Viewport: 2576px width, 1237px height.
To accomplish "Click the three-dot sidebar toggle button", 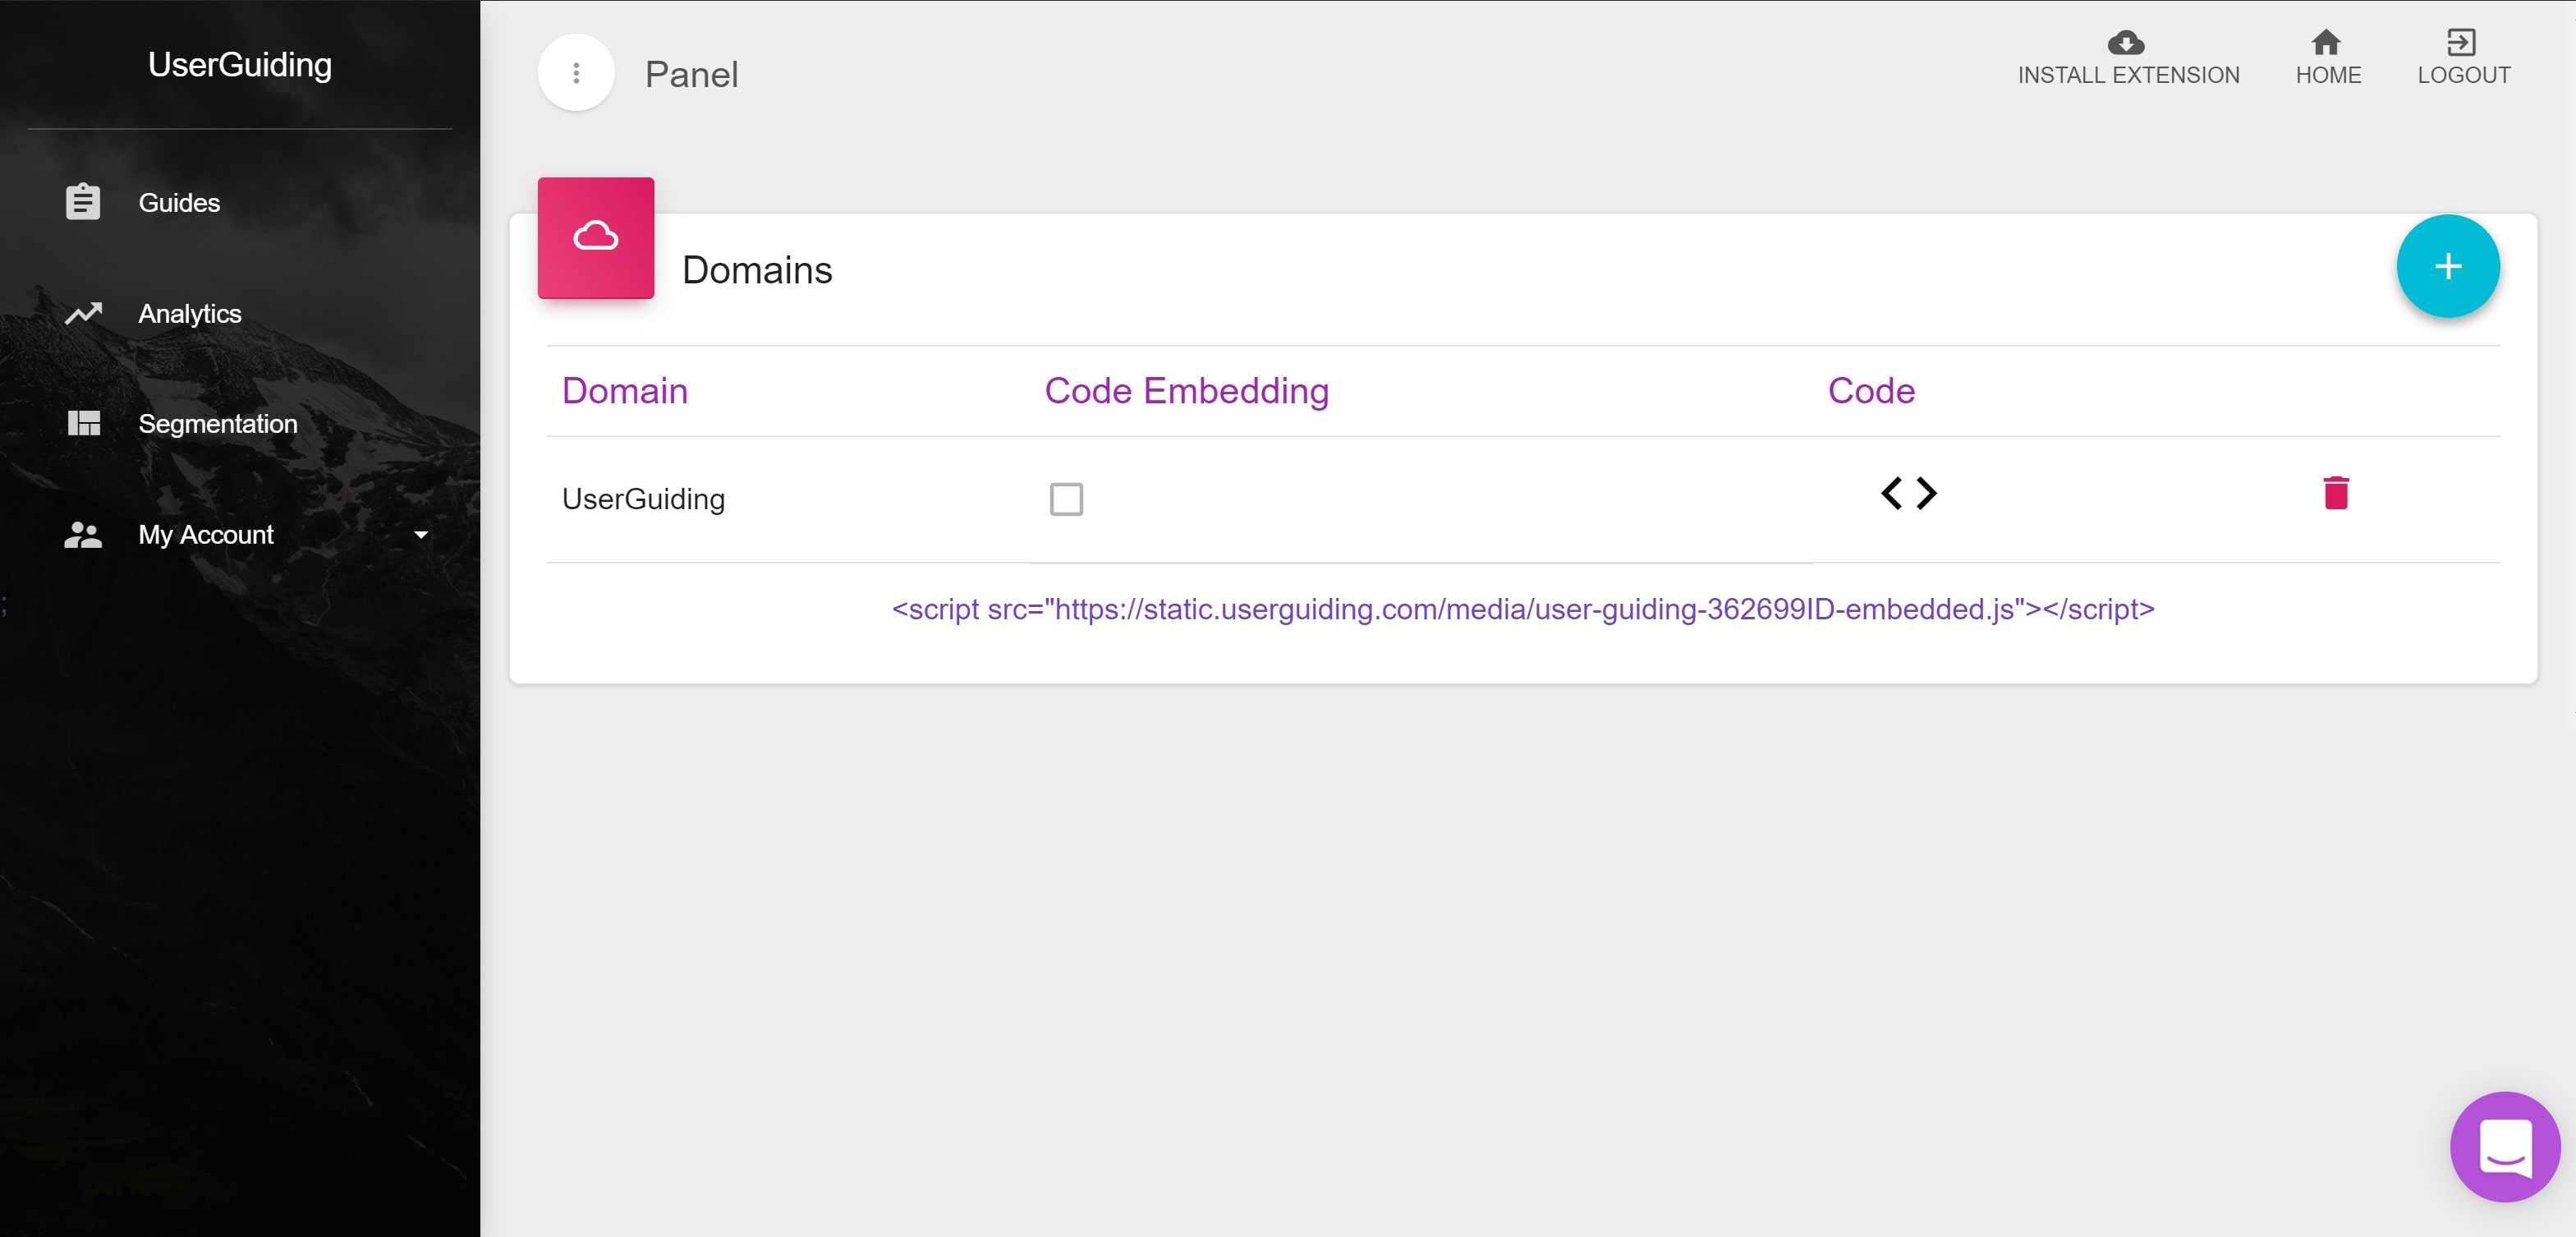I will 576,73.
